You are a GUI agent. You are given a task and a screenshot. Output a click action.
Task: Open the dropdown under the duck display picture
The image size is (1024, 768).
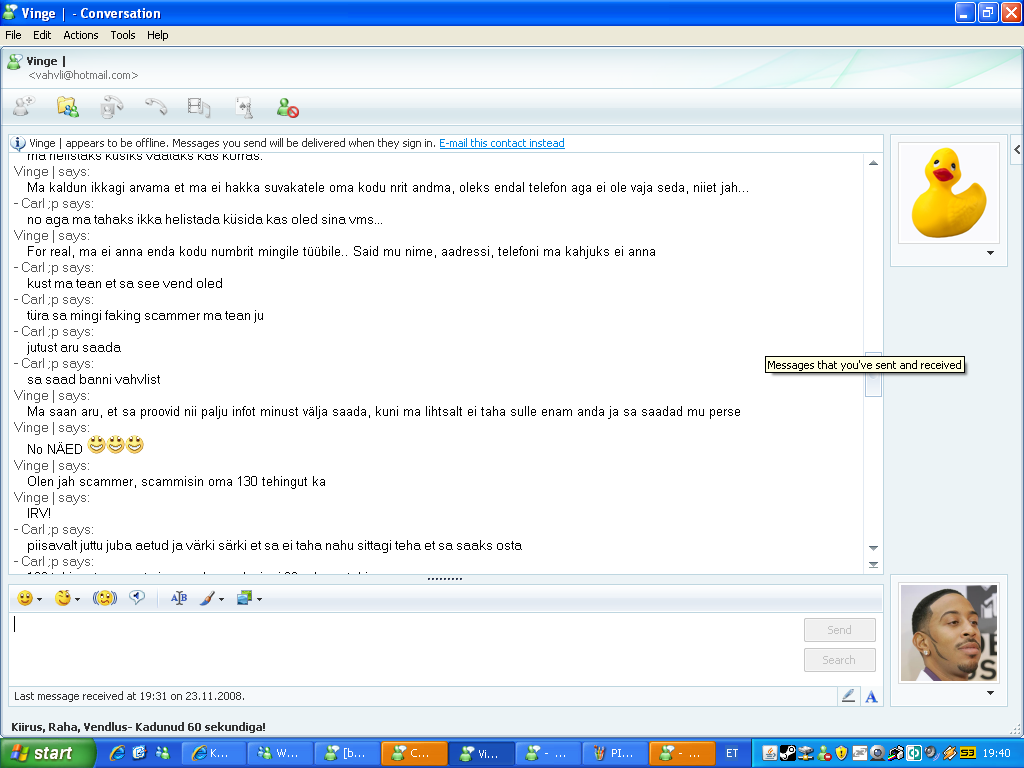click(990, 253)
